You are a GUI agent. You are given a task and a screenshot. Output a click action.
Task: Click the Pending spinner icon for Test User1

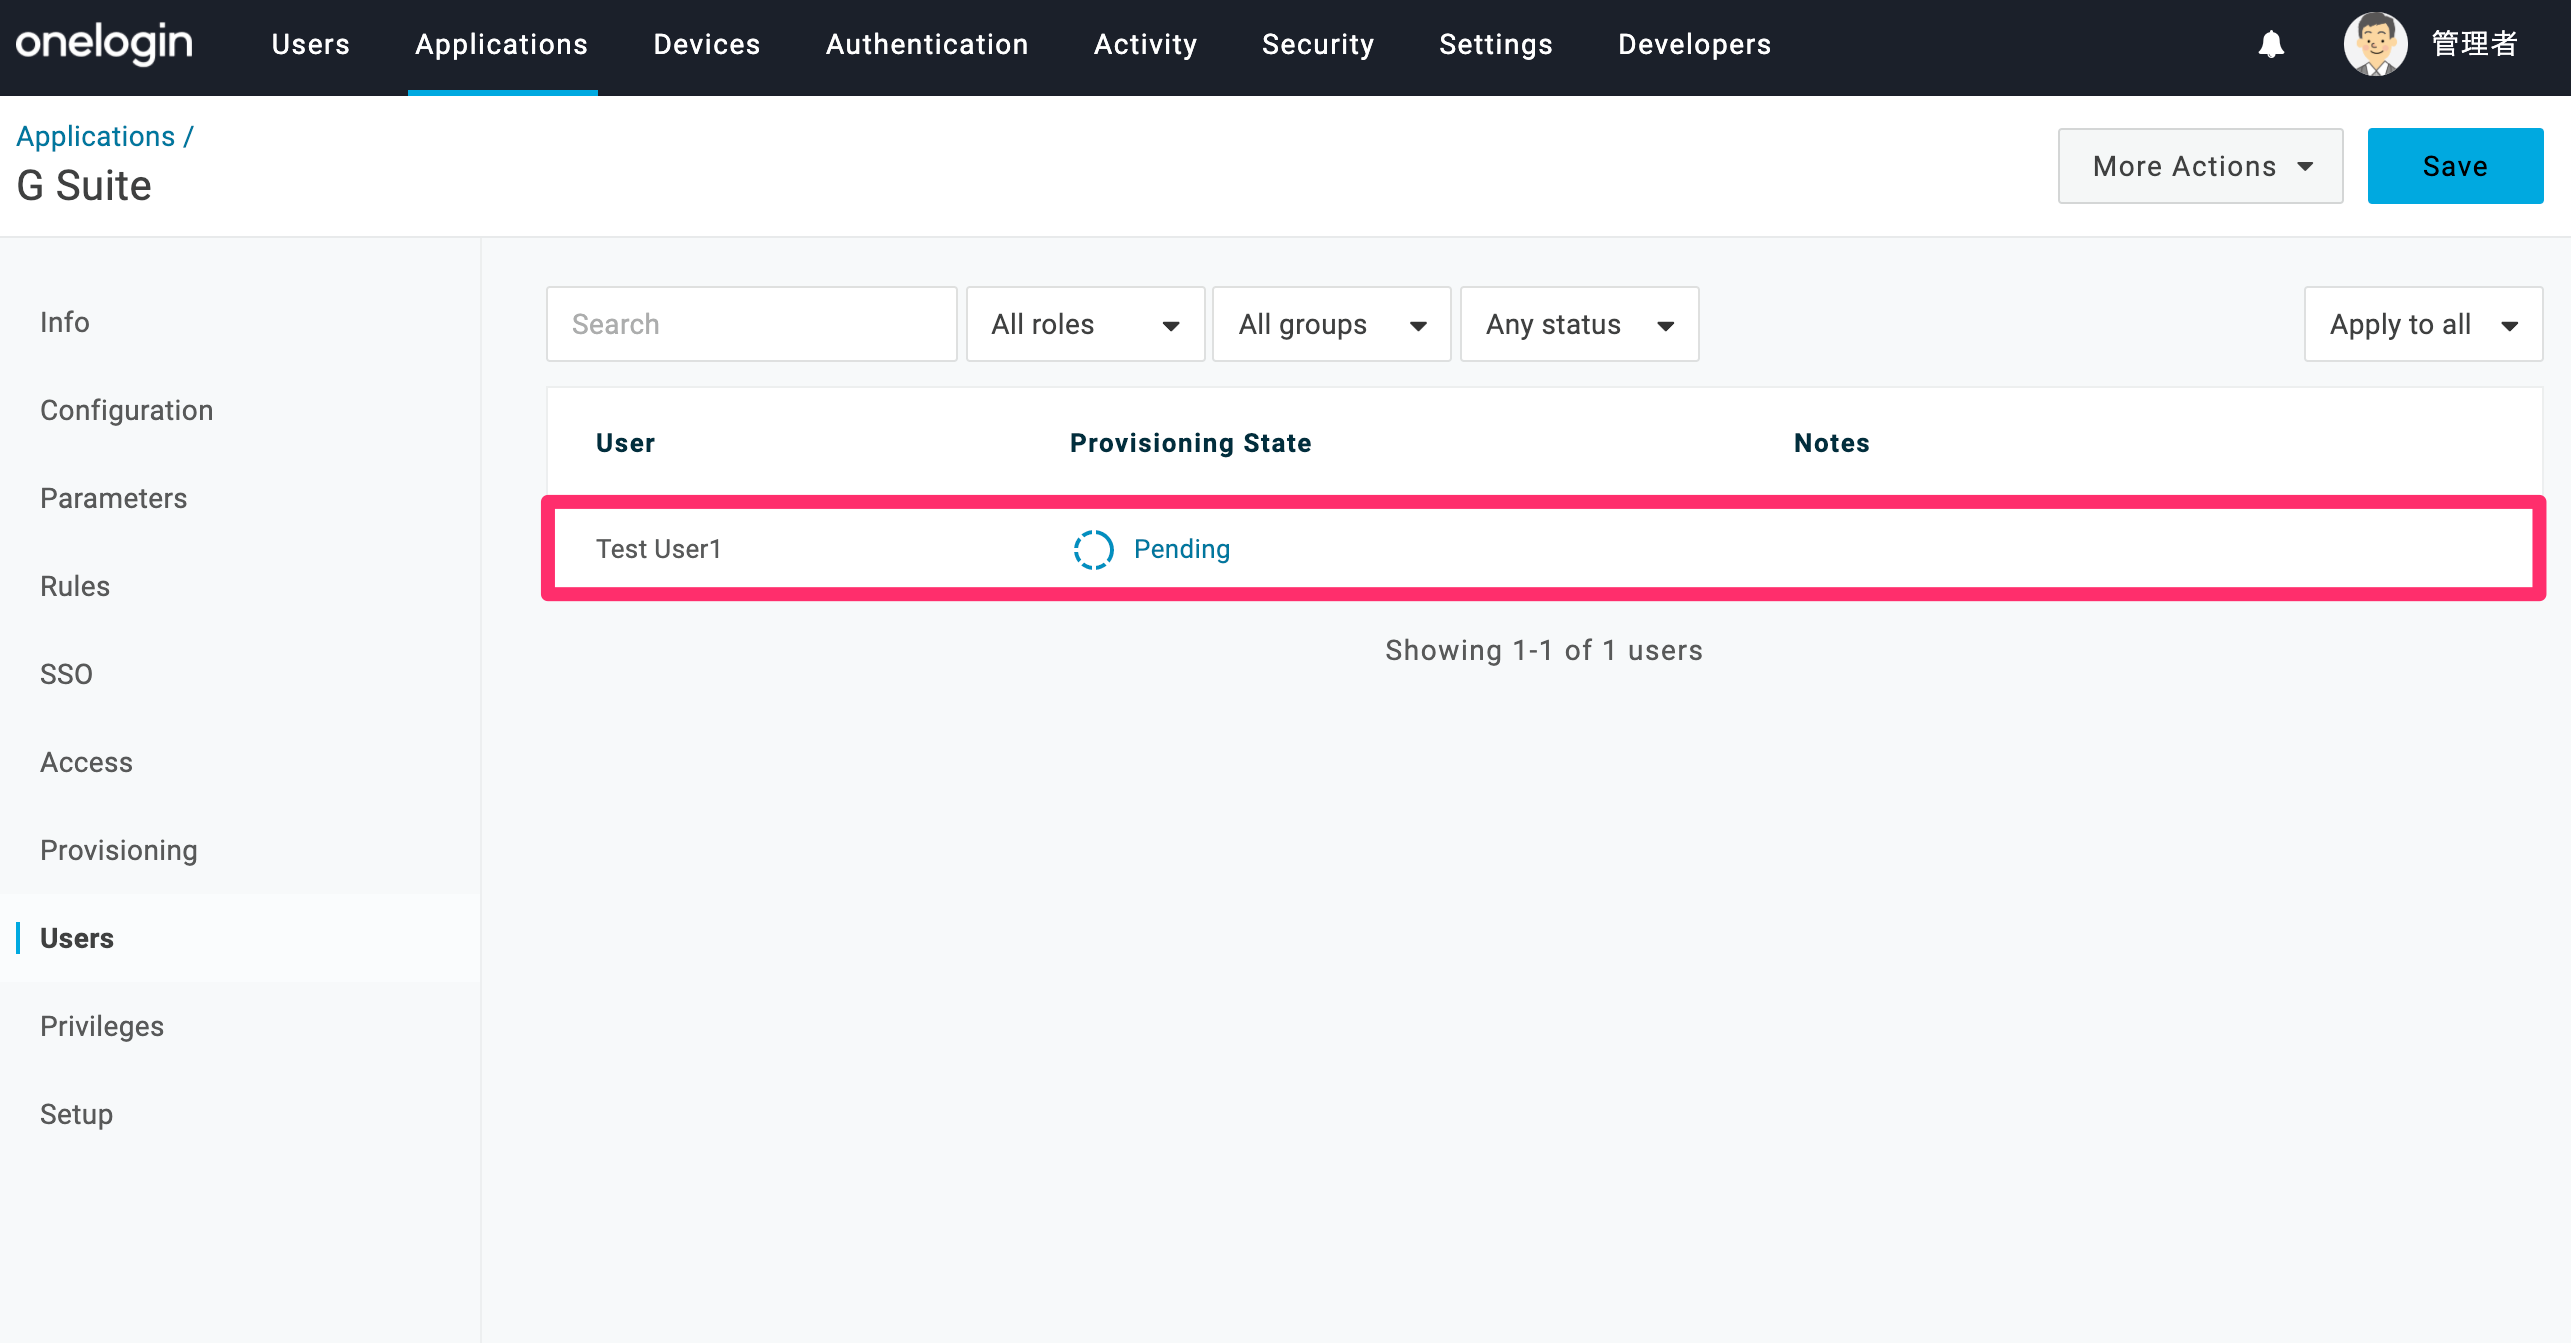(x=1093, y=549)
